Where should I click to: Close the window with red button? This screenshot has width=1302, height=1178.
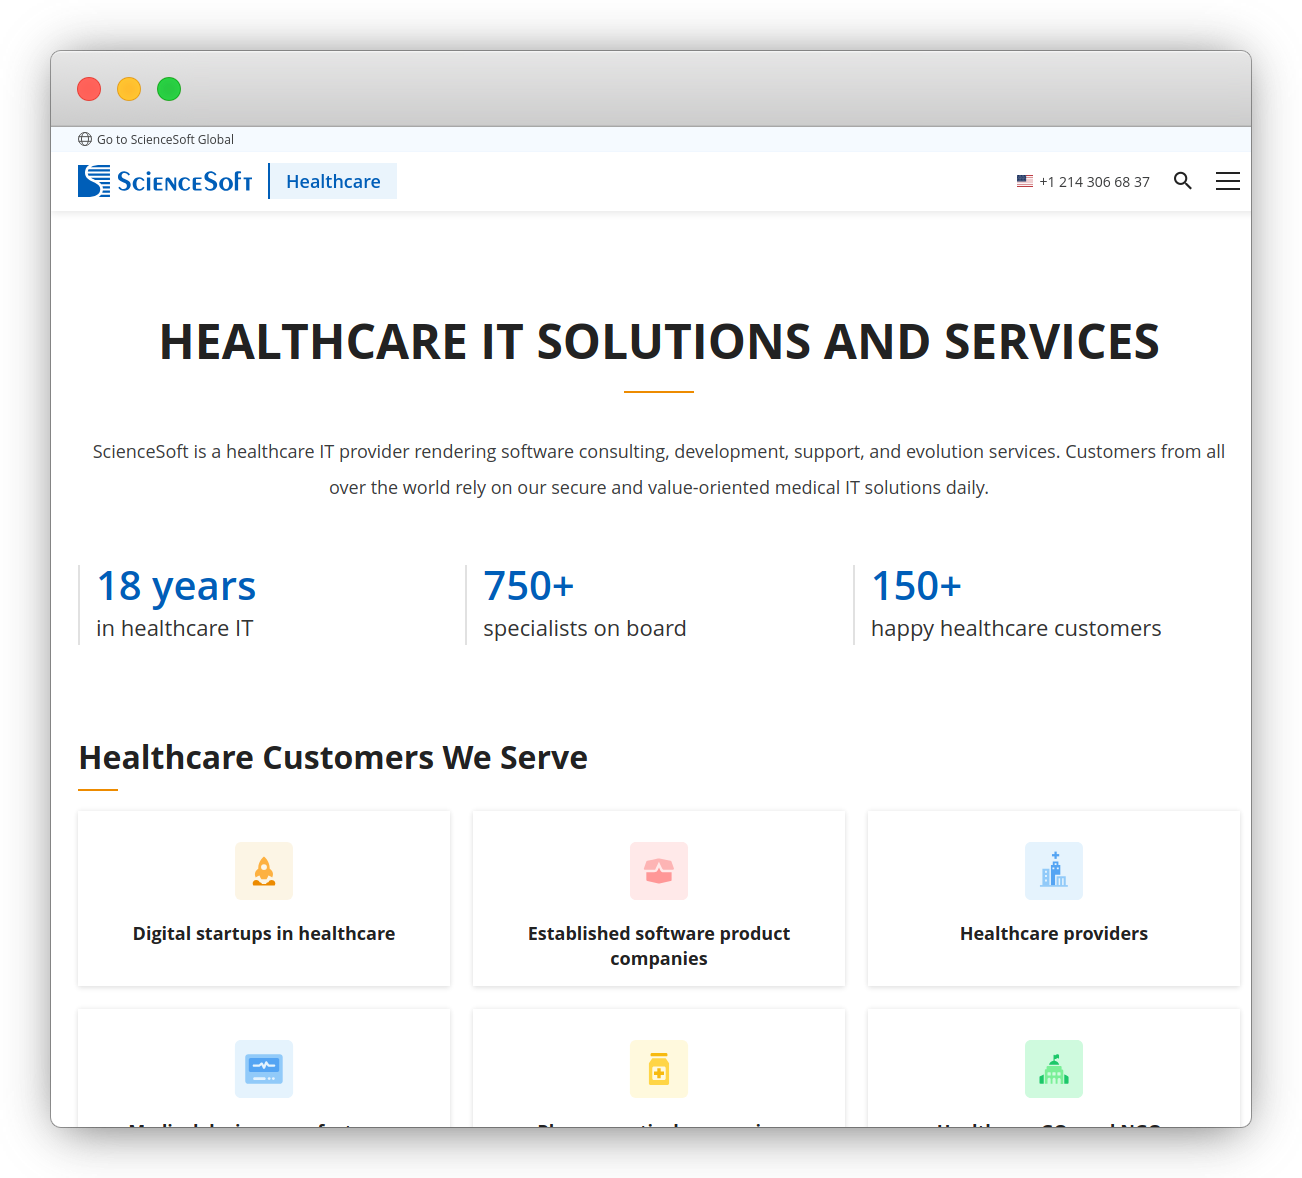click(89, 89)
